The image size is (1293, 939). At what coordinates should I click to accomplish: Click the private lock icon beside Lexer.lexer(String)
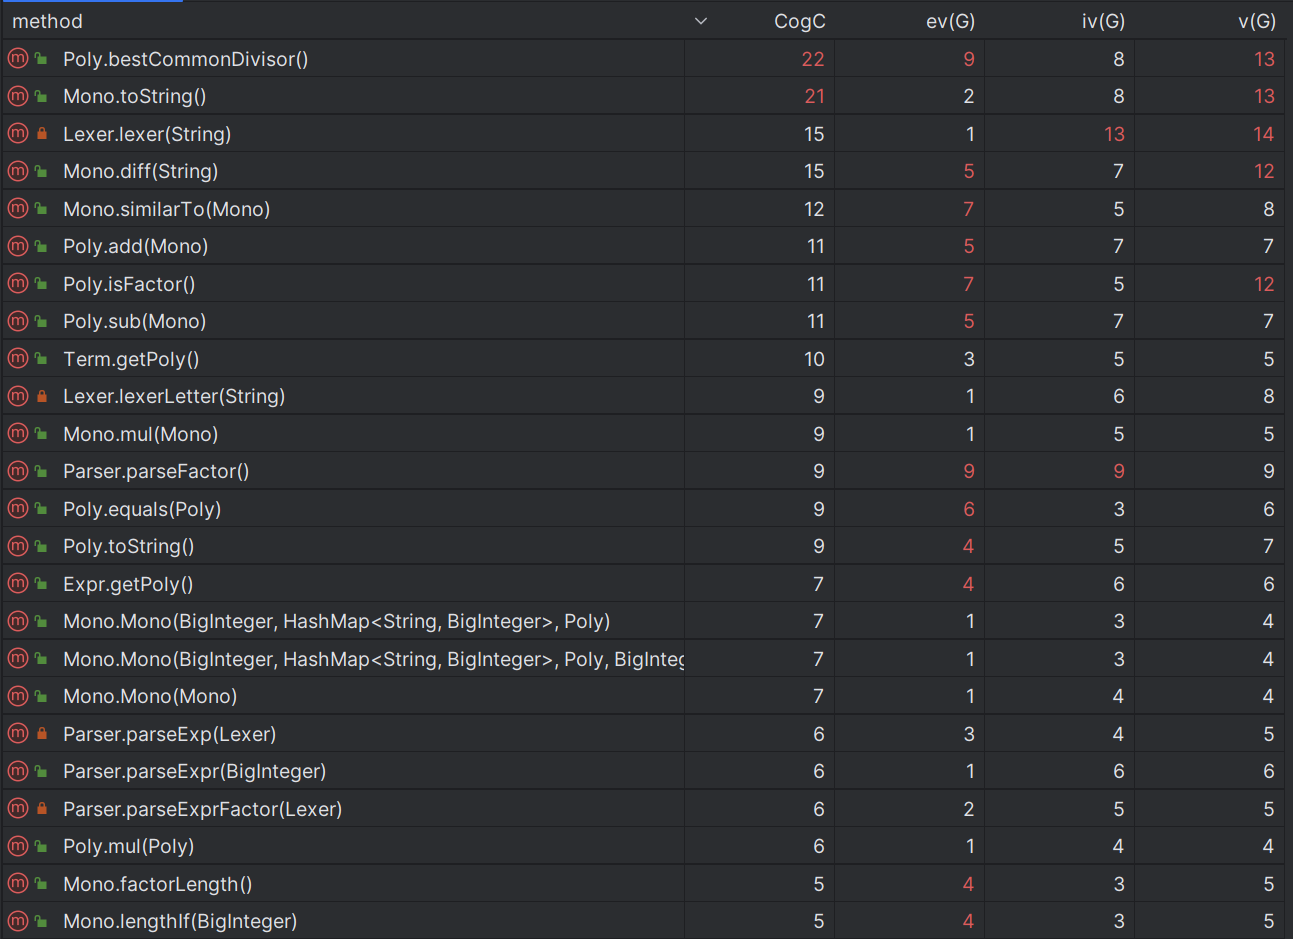[42, 134]
